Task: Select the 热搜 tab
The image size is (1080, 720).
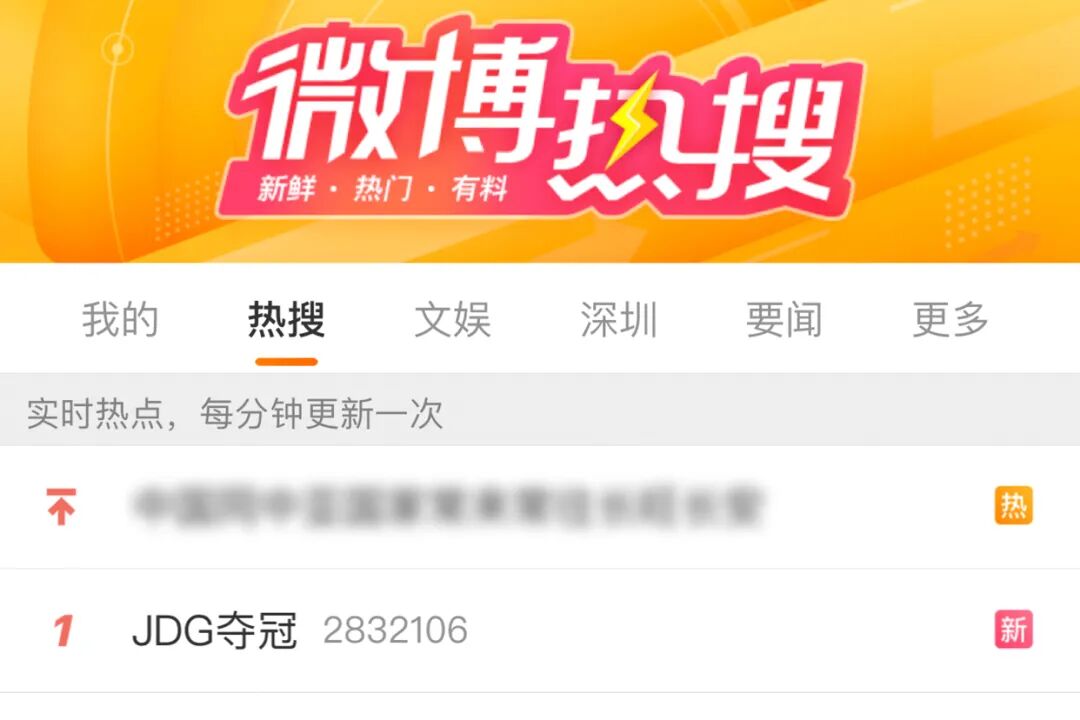Action: (287, 320)
